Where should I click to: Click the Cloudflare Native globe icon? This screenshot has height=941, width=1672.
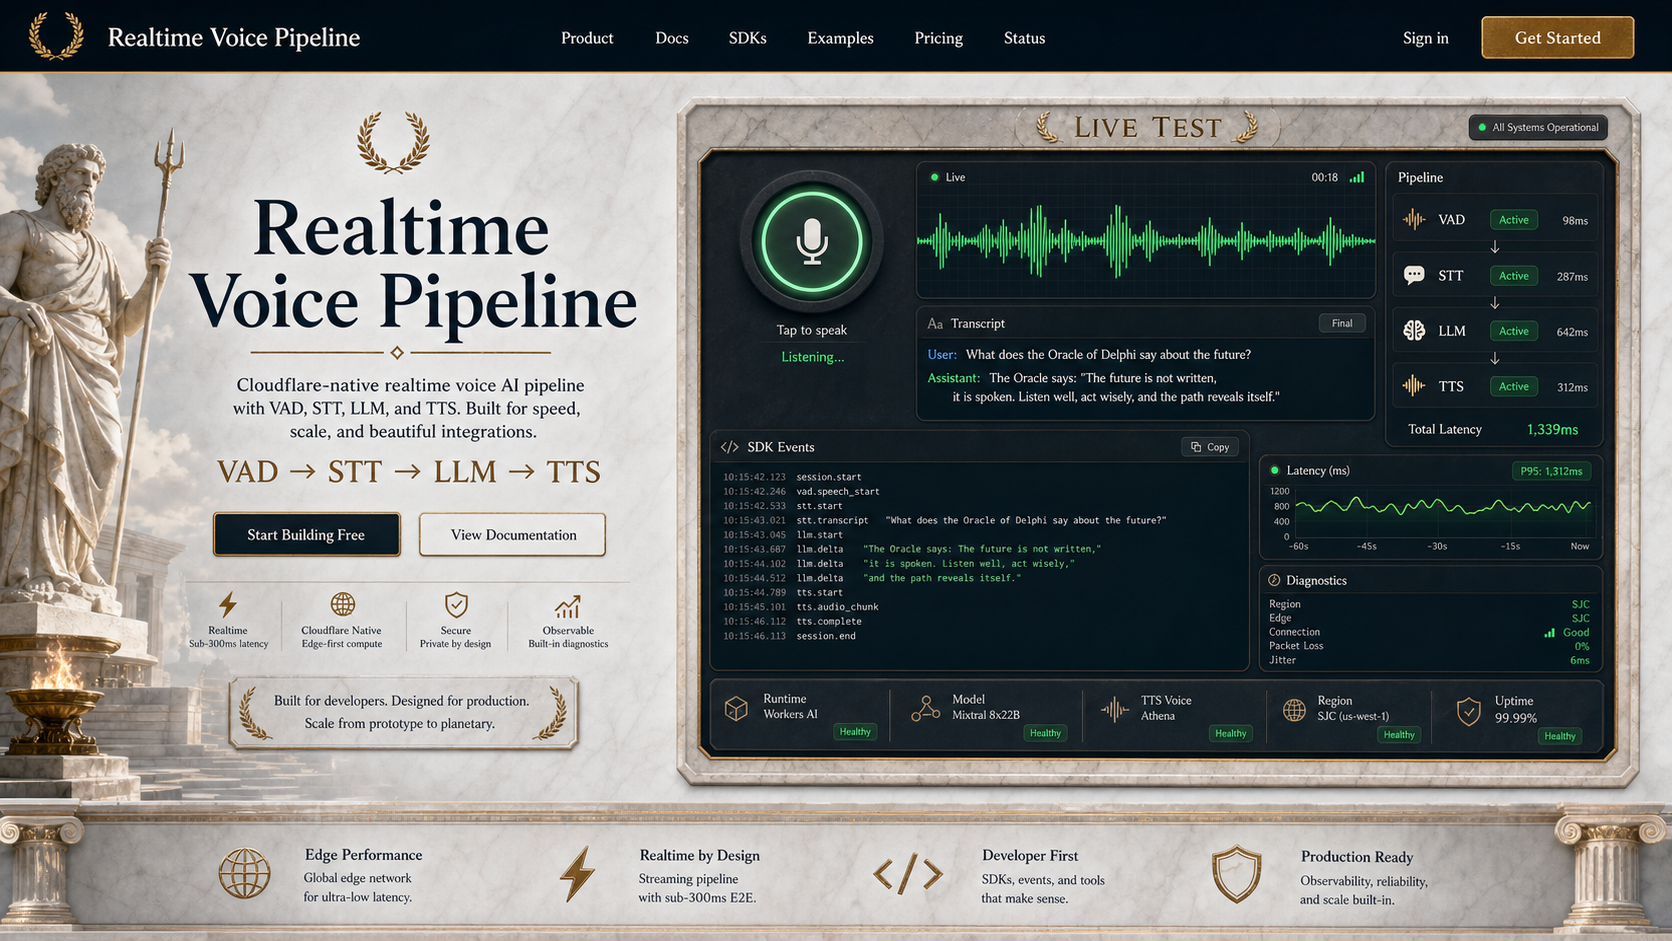coord(343,604)
